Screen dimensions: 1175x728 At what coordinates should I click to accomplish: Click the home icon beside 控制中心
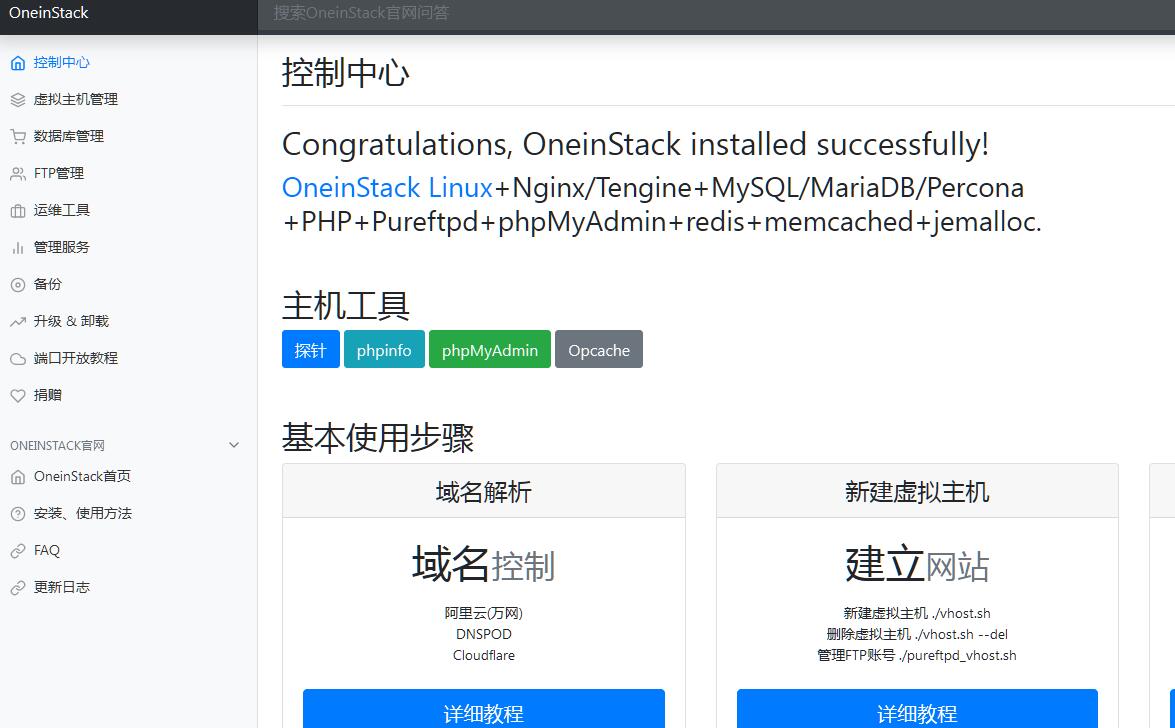[17, 63]
